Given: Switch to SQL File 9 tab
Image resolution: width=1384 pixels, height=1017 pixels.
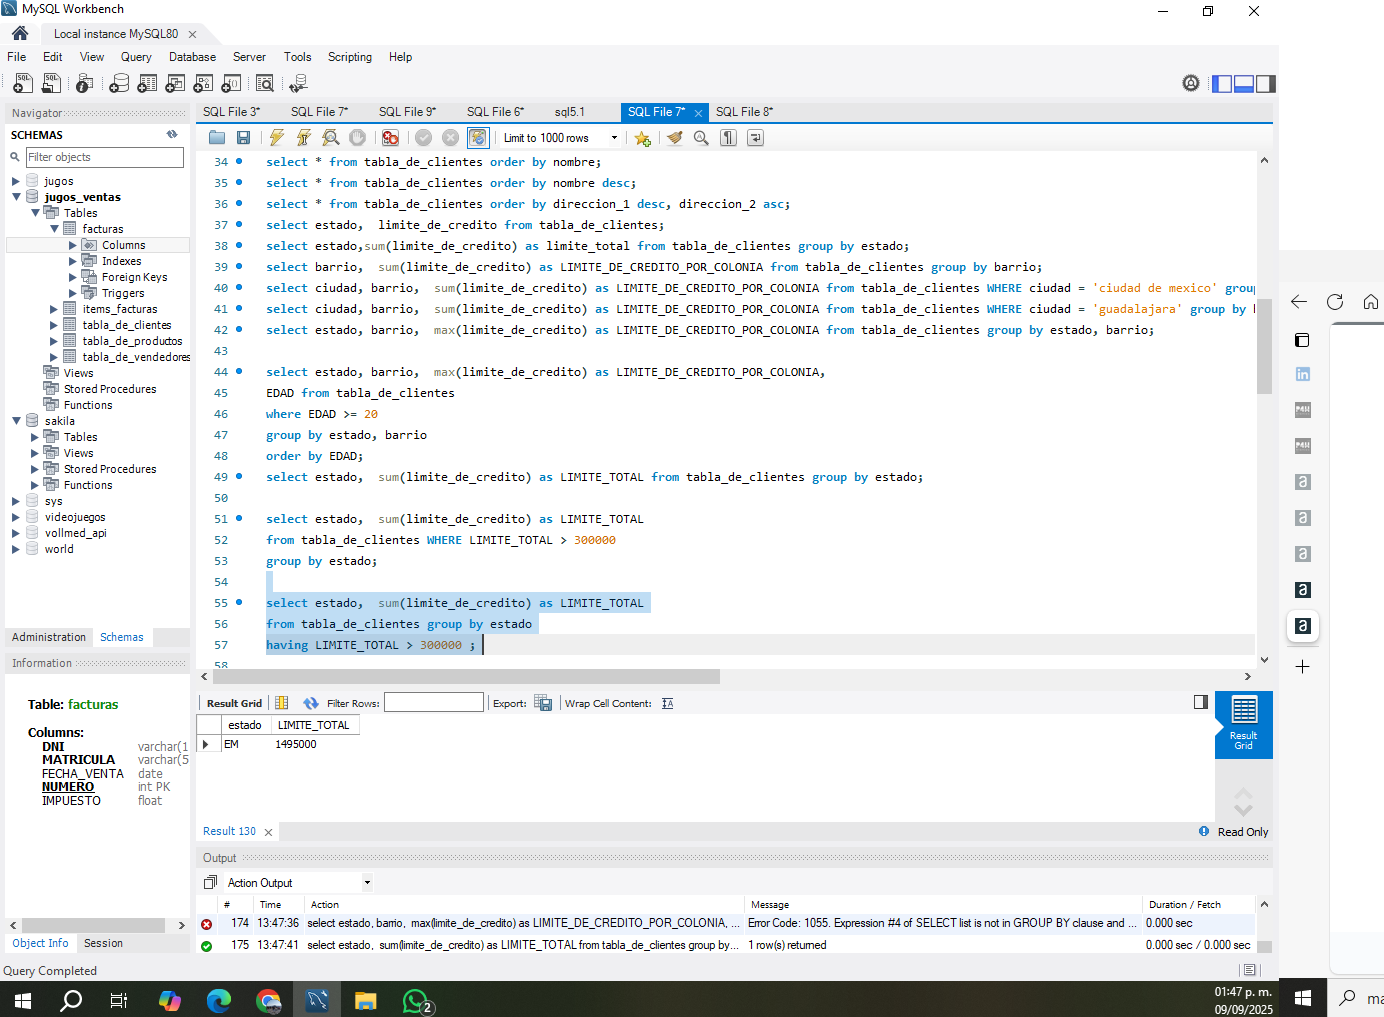Looking at the screenshot, I should point(407,112).
